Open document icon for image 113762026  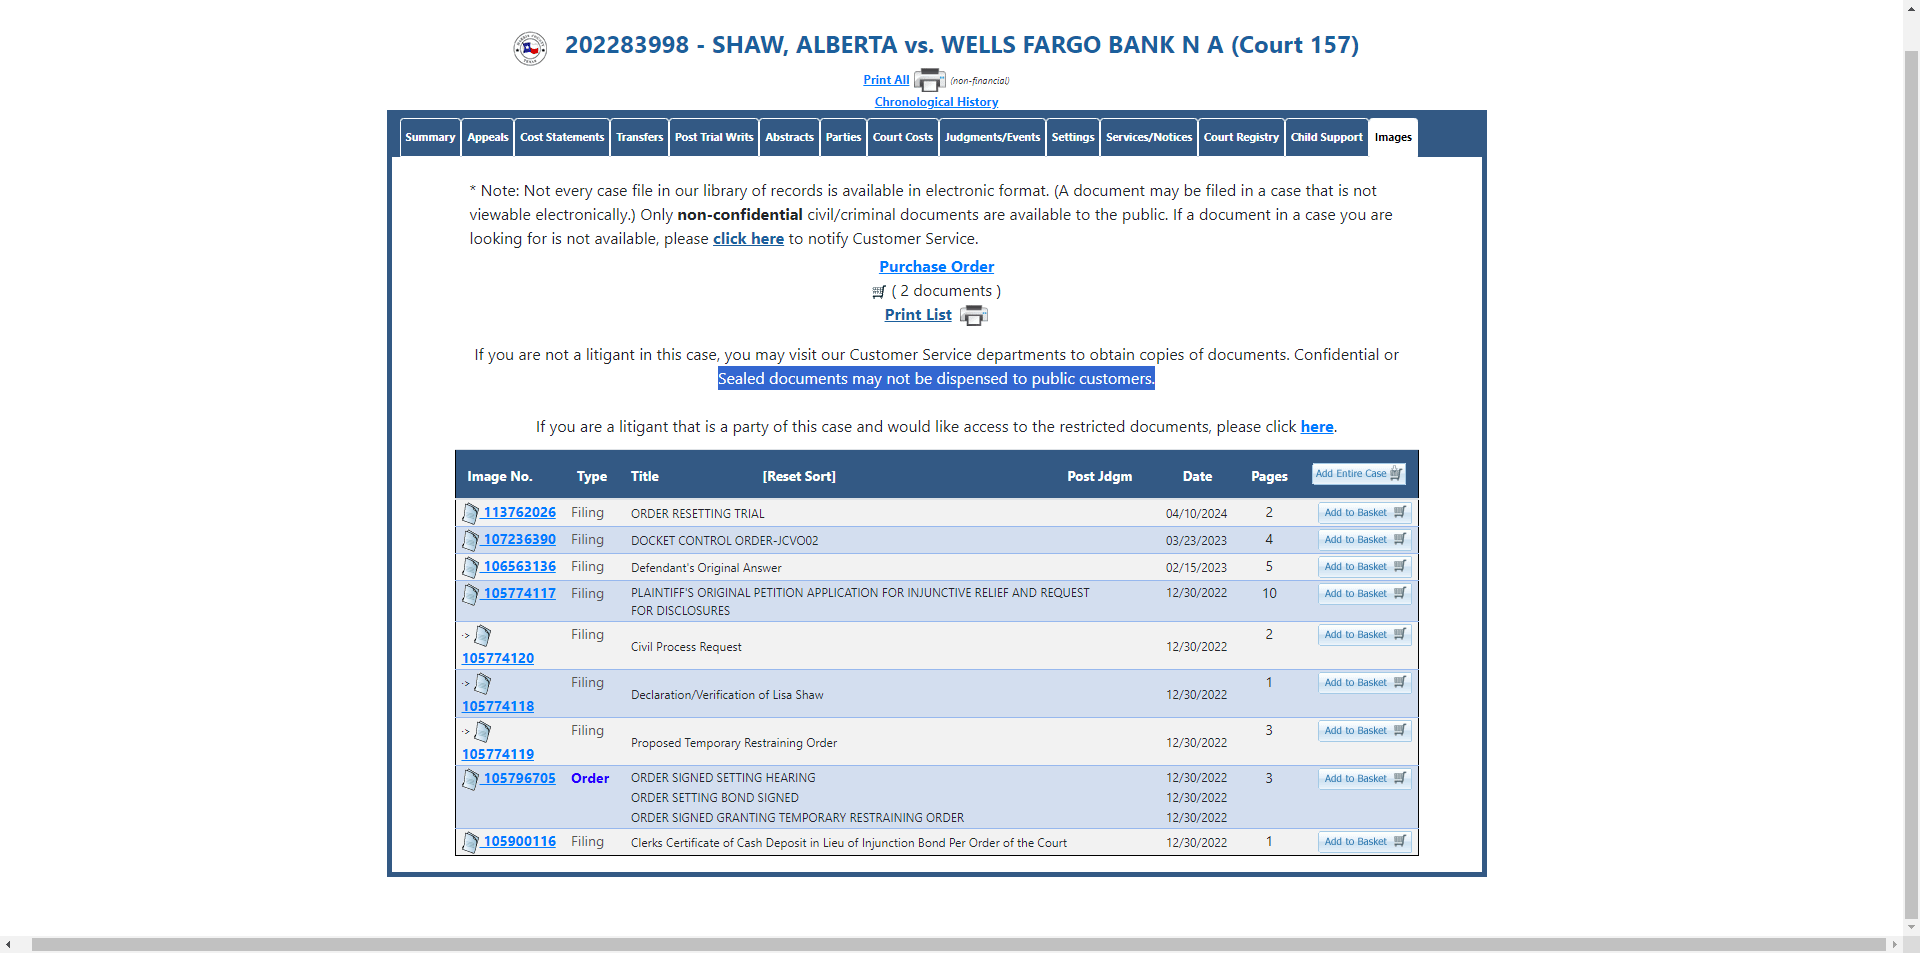[x=470, y=513]
